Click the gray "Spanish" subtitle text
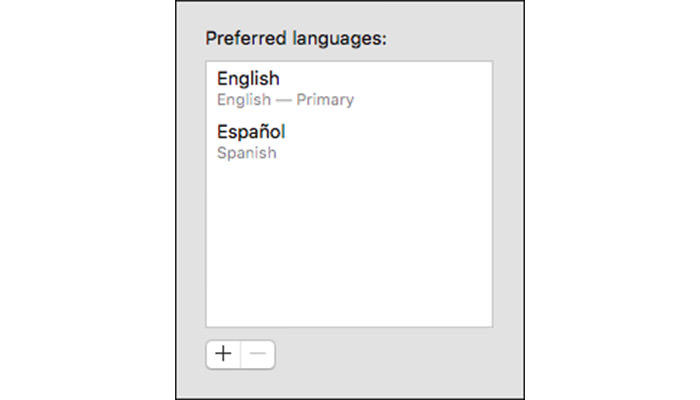700x400 pixels. (x=246, y=153)
